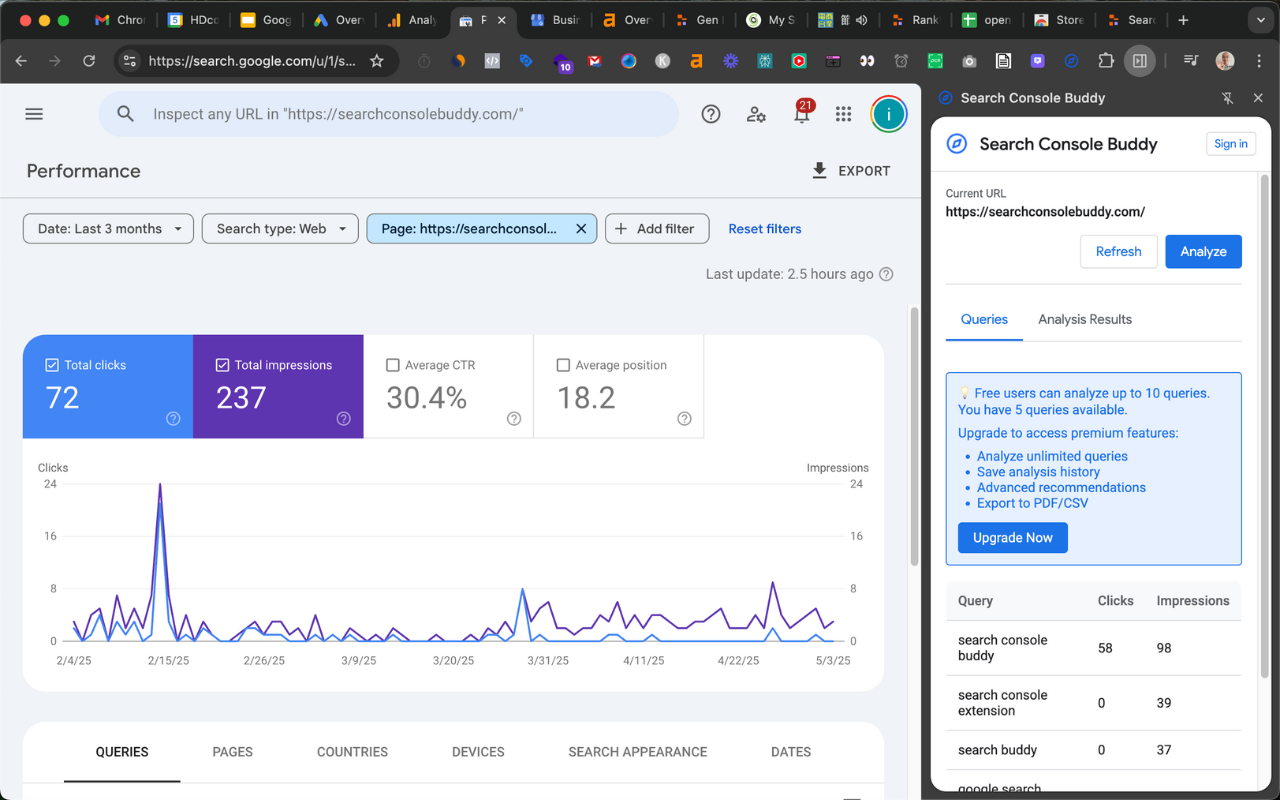Click the Upgrade Now button
The height and width of the screenshot is (800, 1280).
click(x=1012, y=537)
